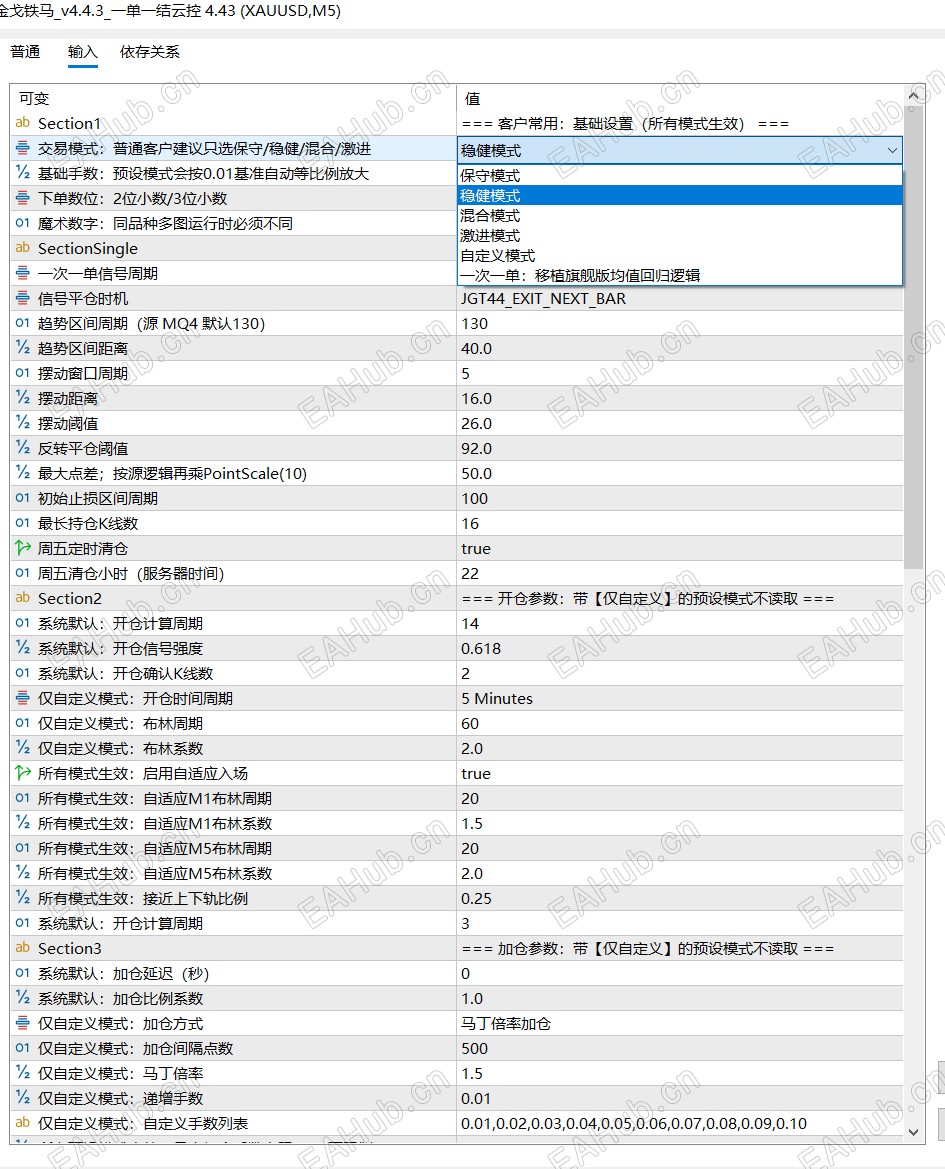
Task: Edit 开仓信号强度 value 0.618
Action: [x=680, y=648]
